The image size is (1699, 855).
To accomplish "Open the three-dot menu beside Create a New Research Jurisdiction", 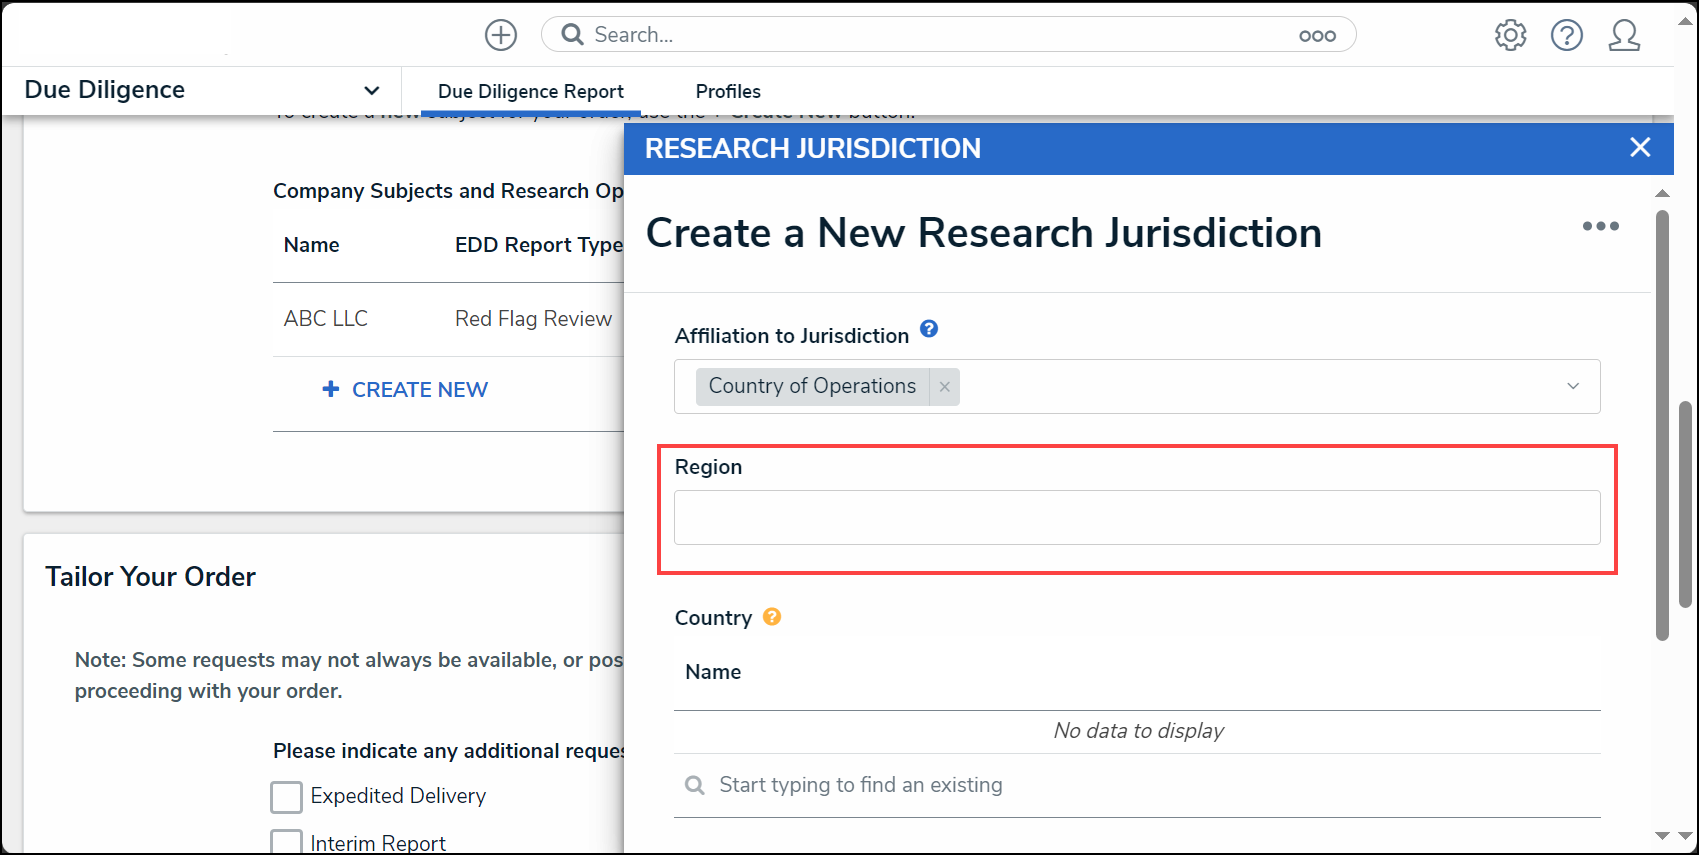I will pyautogui.click(x=1600, y=226).
